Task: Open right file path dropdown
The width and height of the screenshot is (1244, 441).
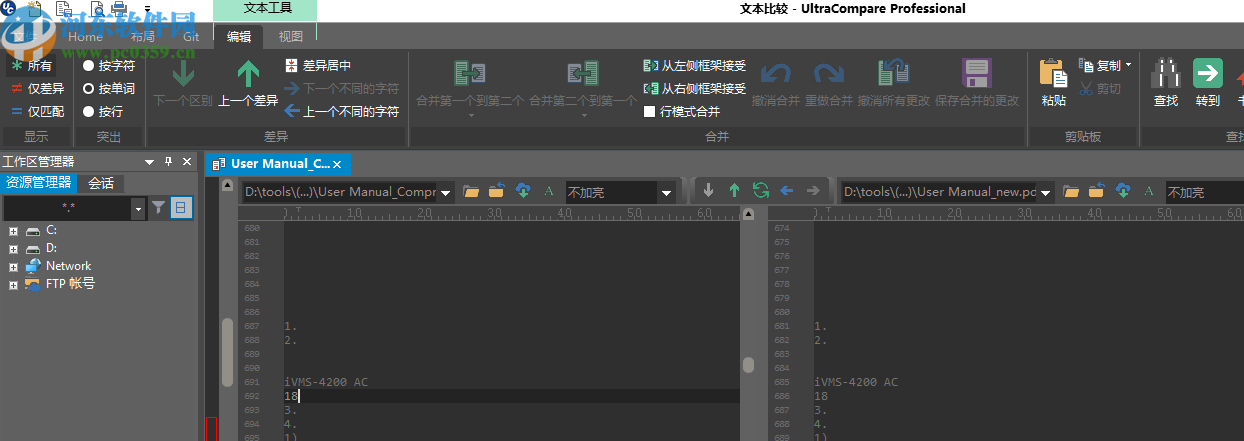Action: [1046, 192]
